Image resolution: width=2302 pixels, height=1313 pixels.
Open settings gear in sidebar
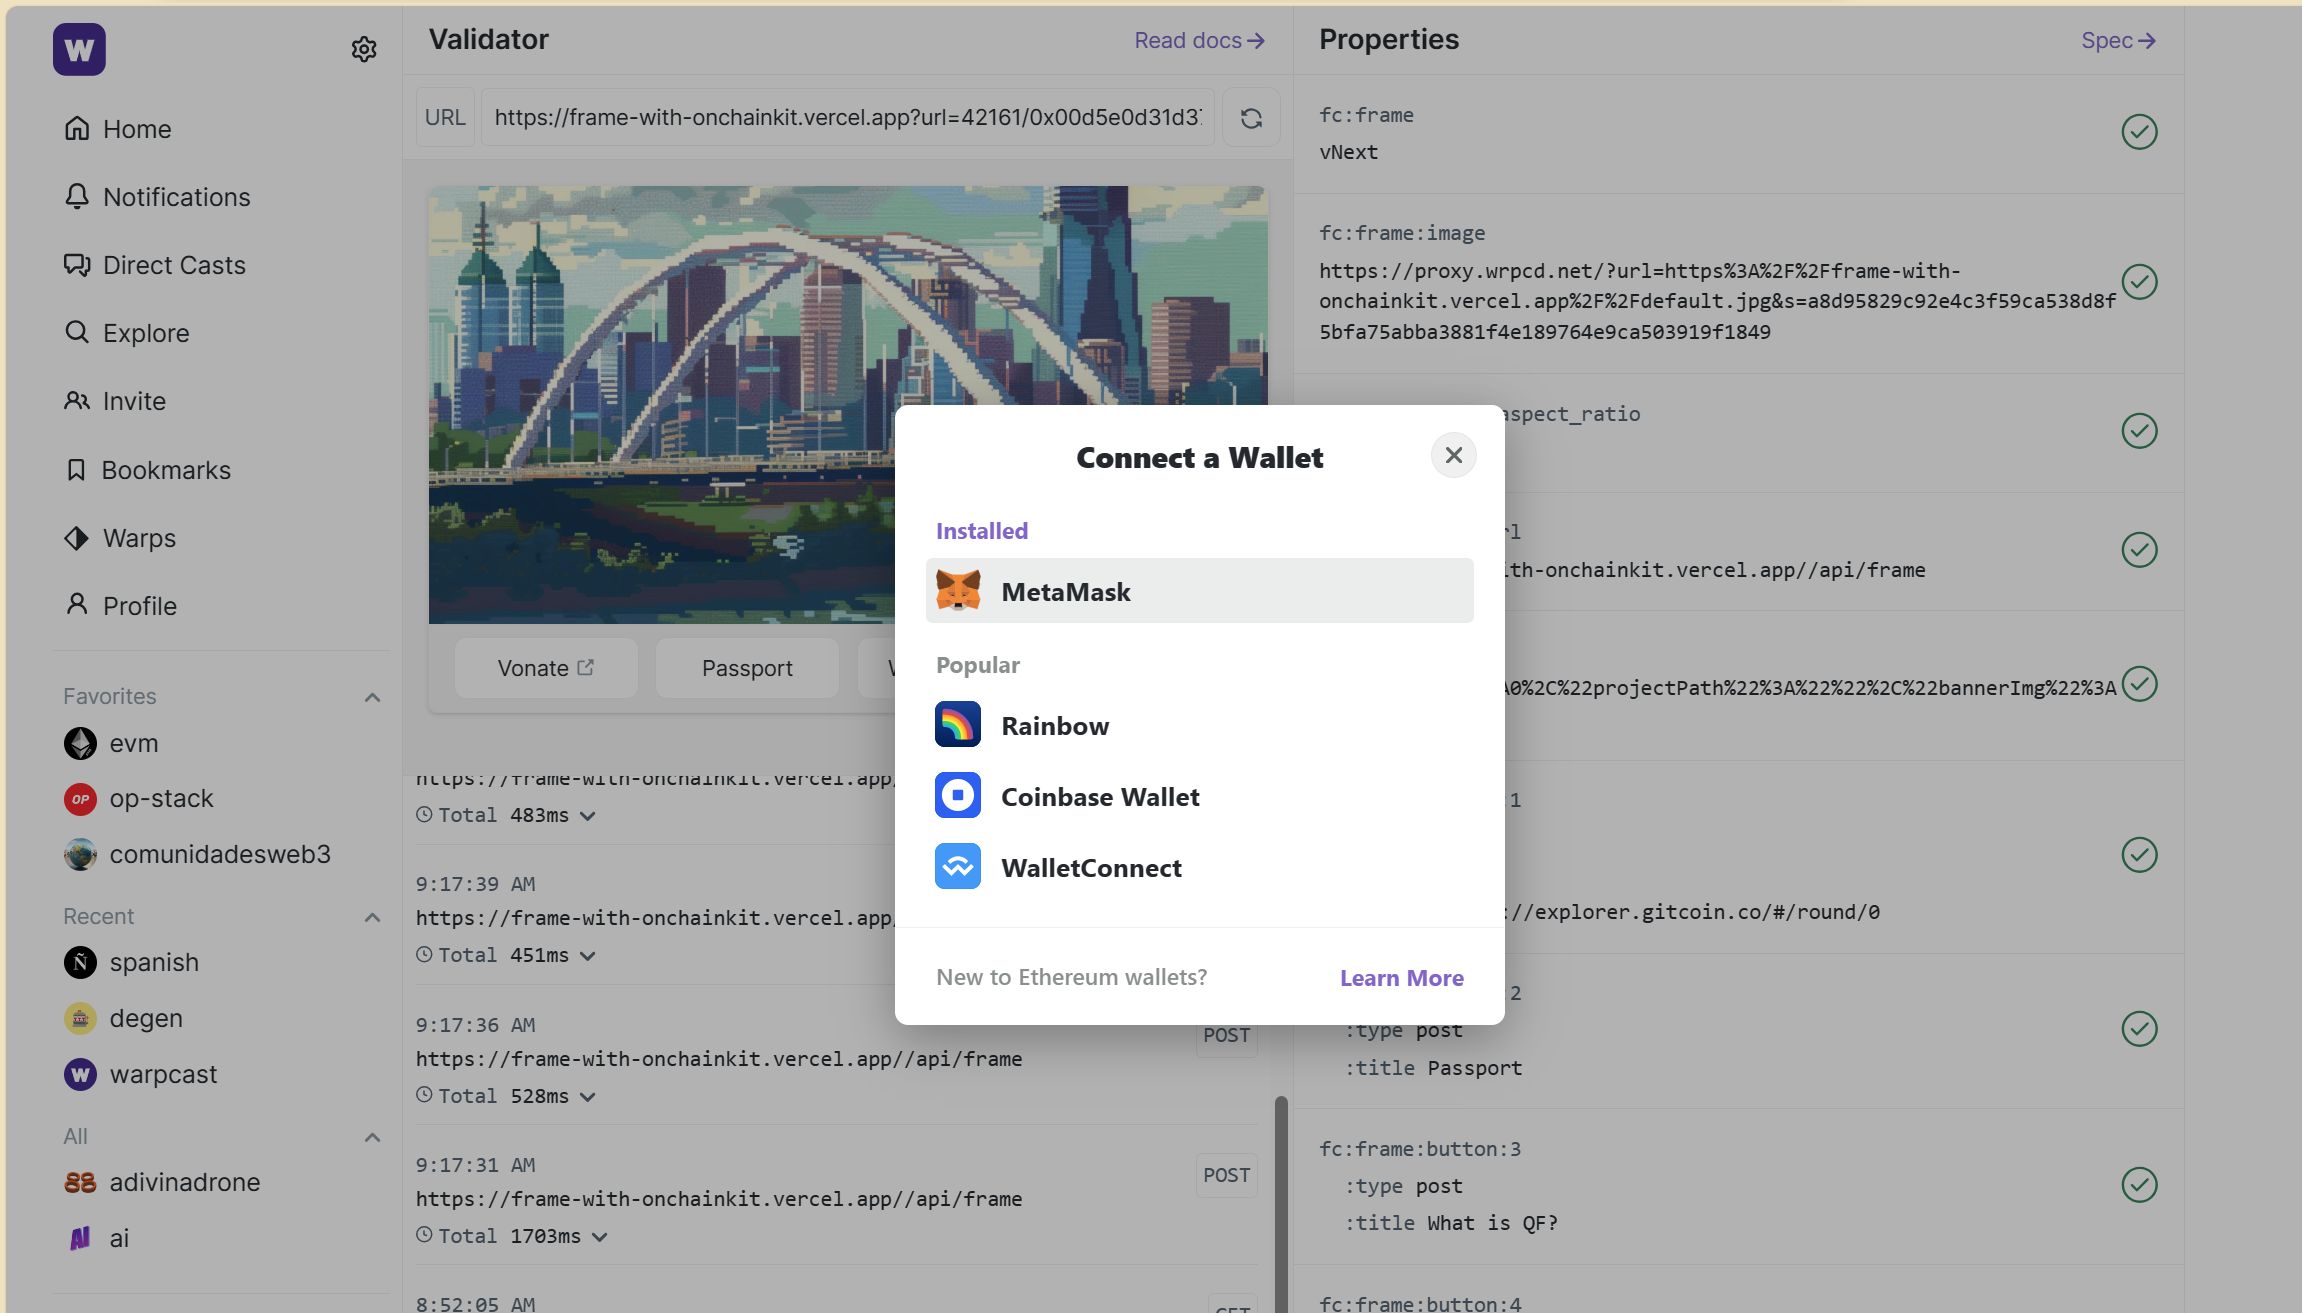pos(364,49)
